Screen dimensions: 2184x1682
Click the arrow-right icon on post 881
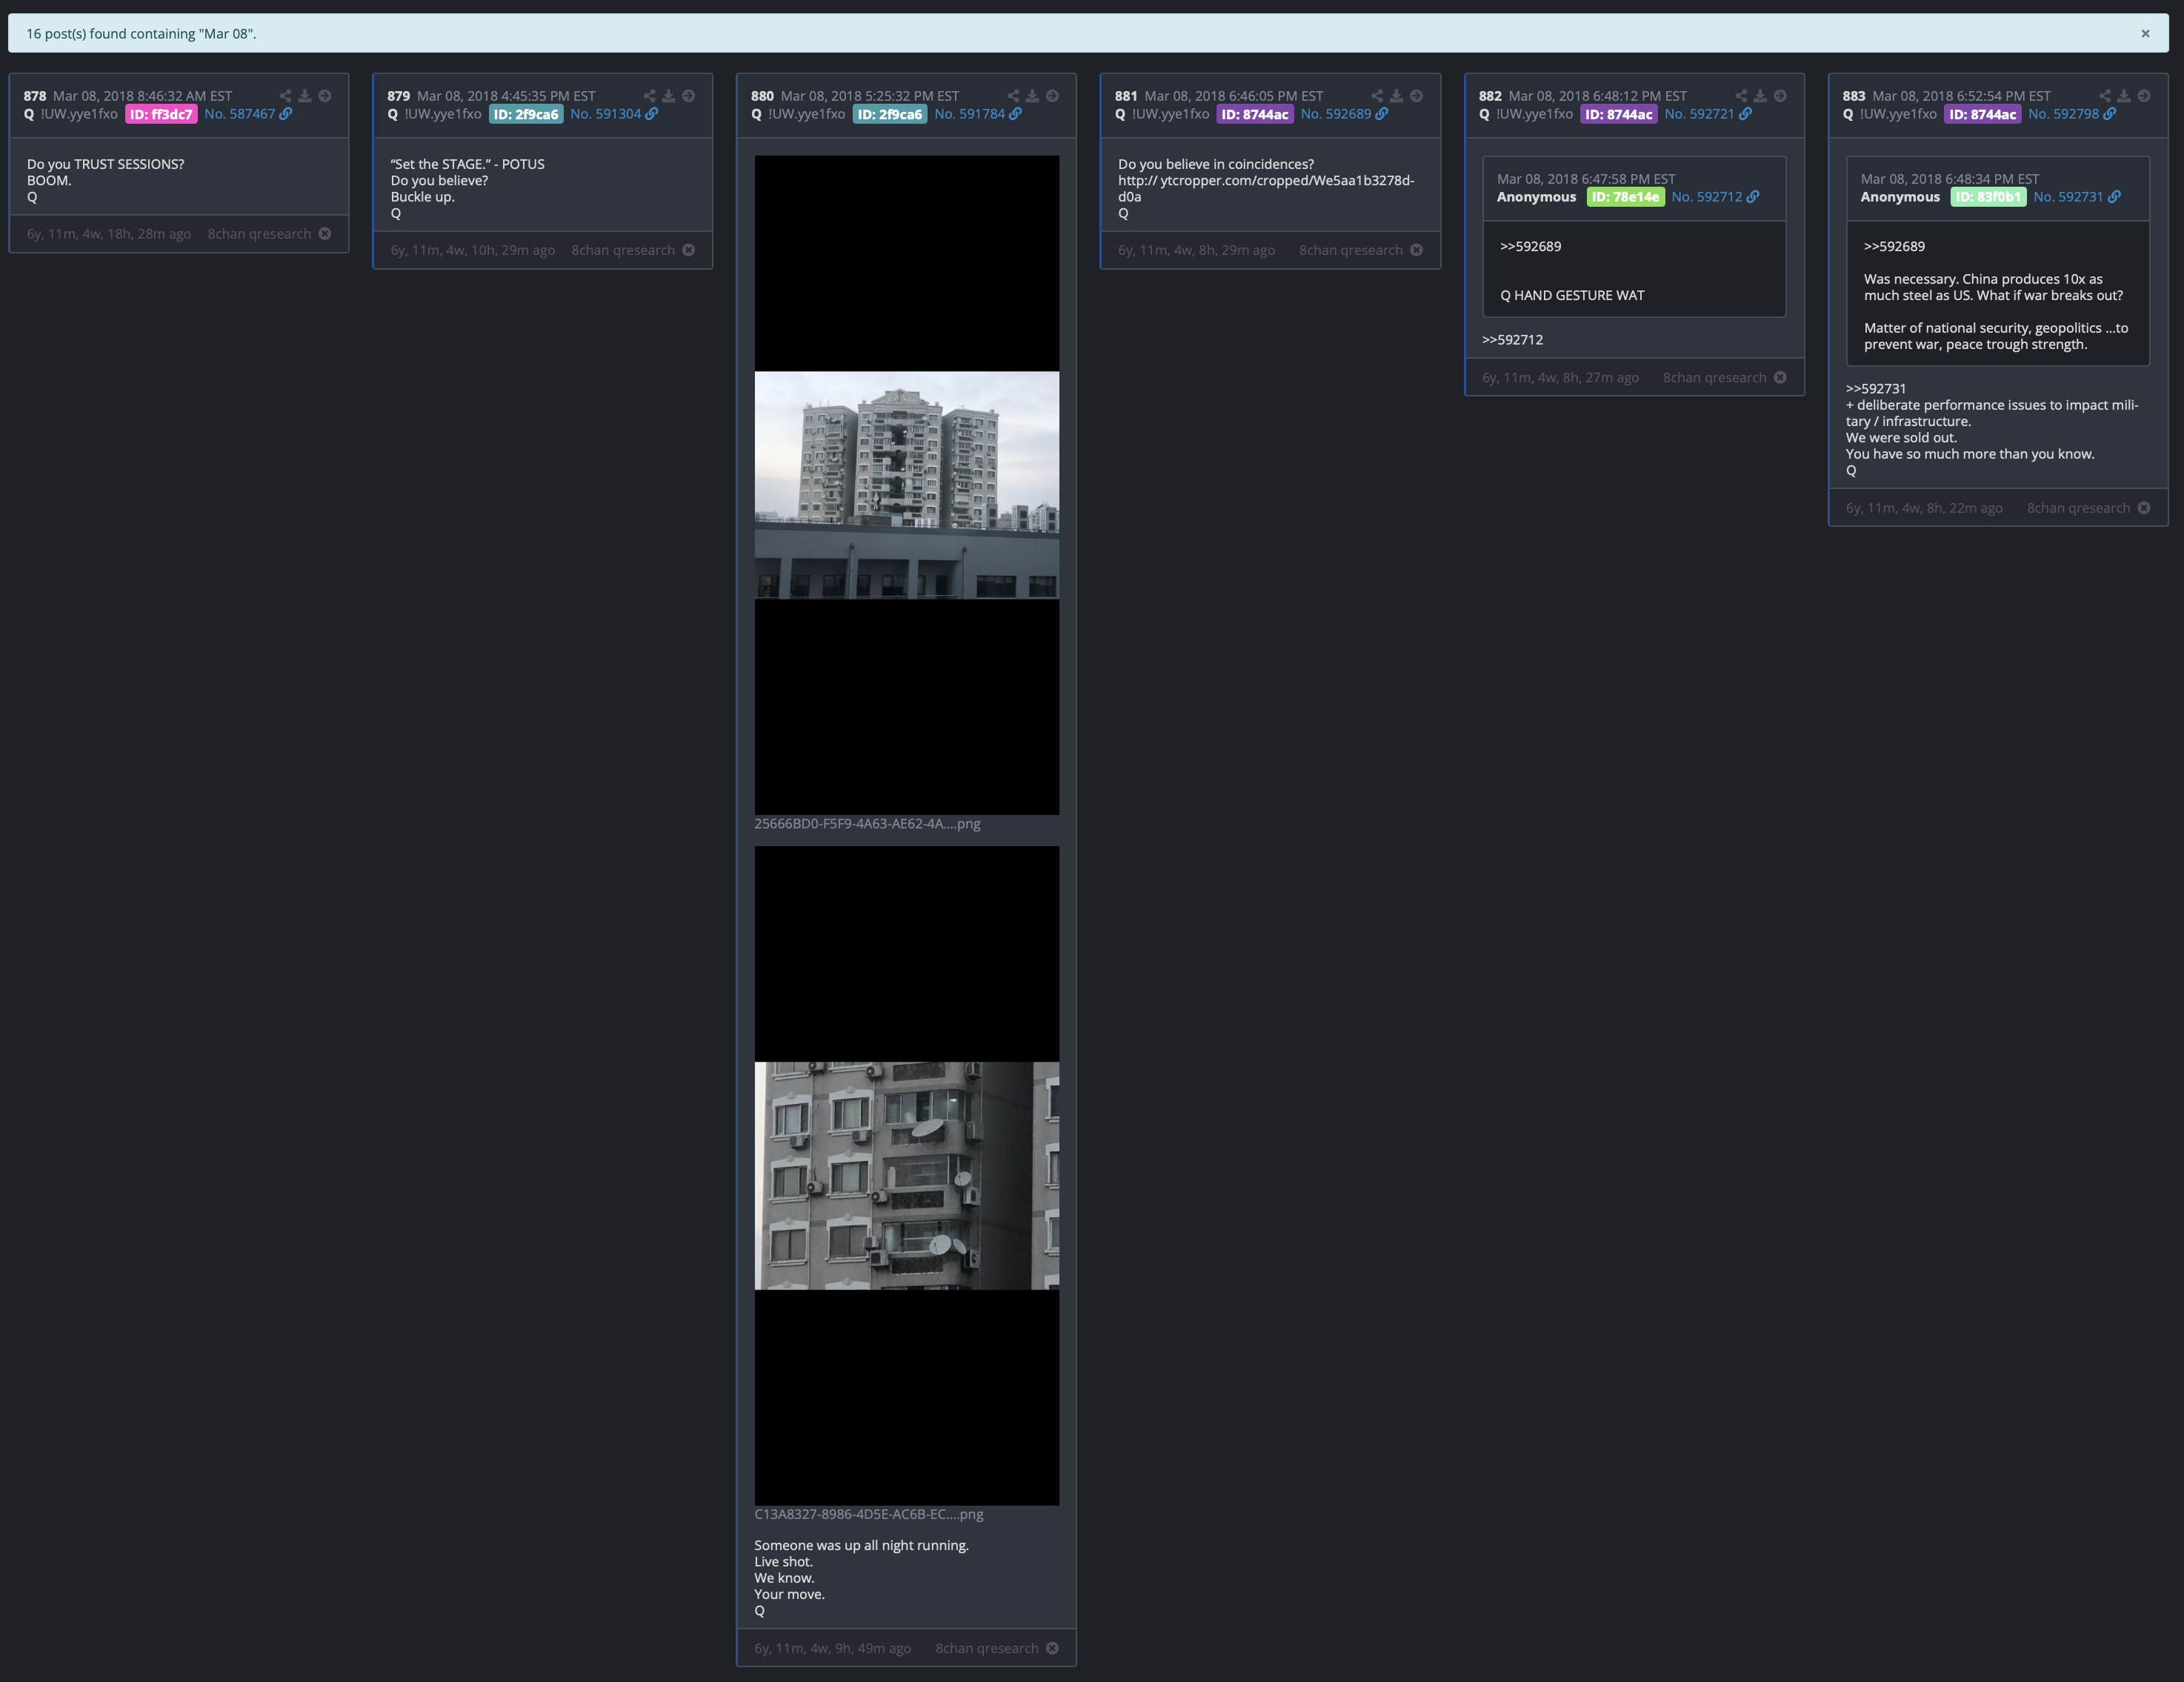point(1417,96)
